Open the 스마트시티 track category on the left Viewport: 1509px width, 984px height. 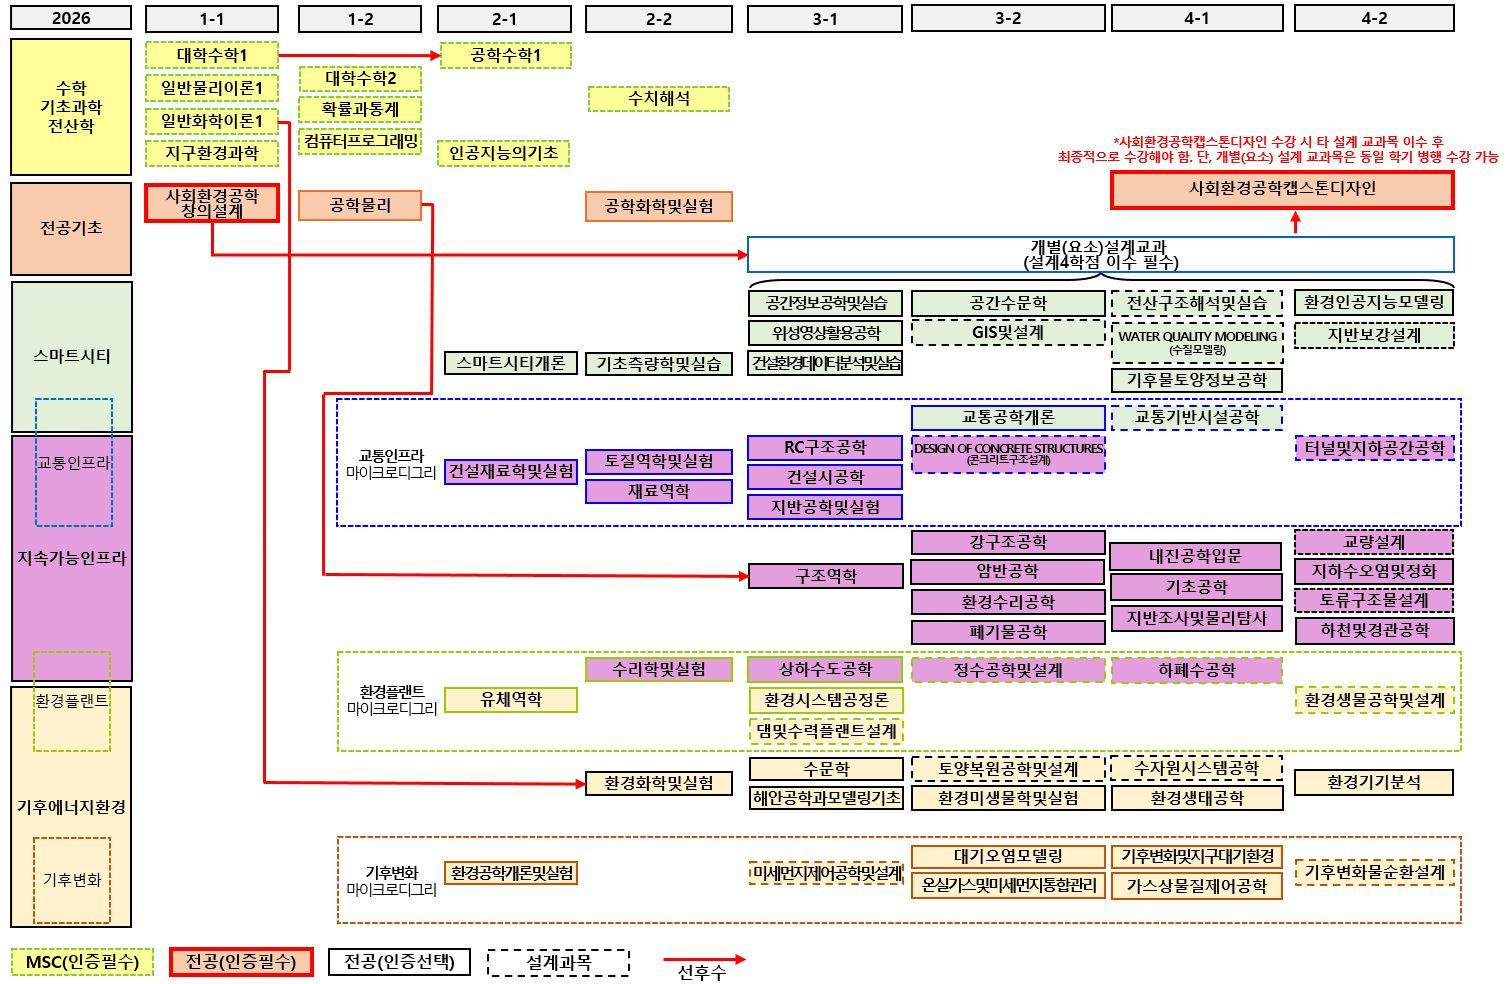[x=71, y=356]
